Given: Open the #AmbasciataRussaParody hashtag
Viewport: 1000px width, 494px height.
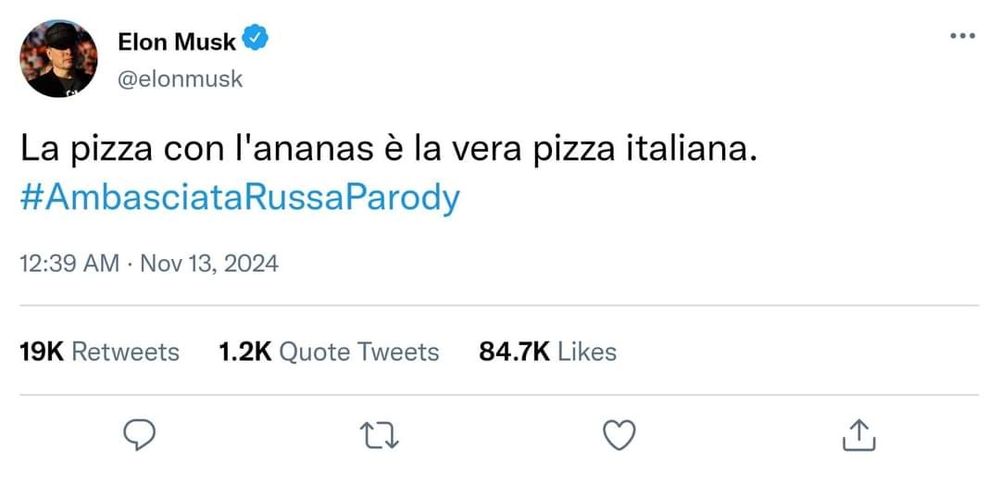Looking at the screenshot, I should coord(240,197).
